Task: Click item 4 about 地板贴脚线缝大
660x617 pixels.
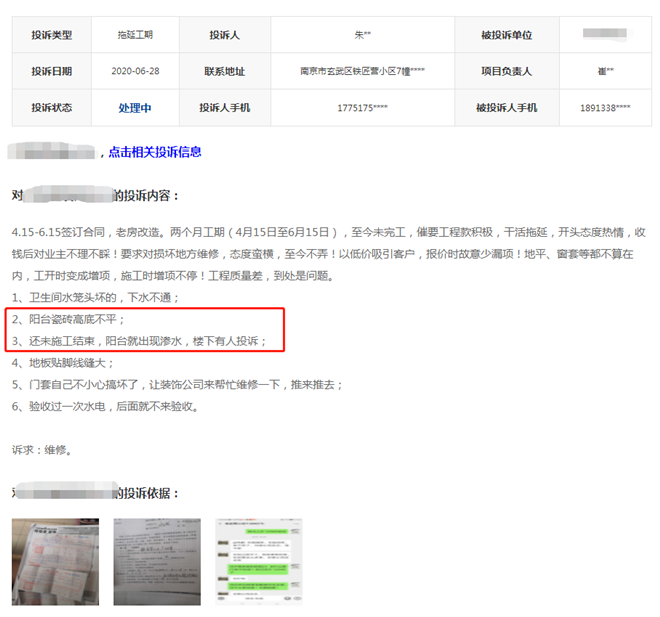Action: tap(63, 363)
